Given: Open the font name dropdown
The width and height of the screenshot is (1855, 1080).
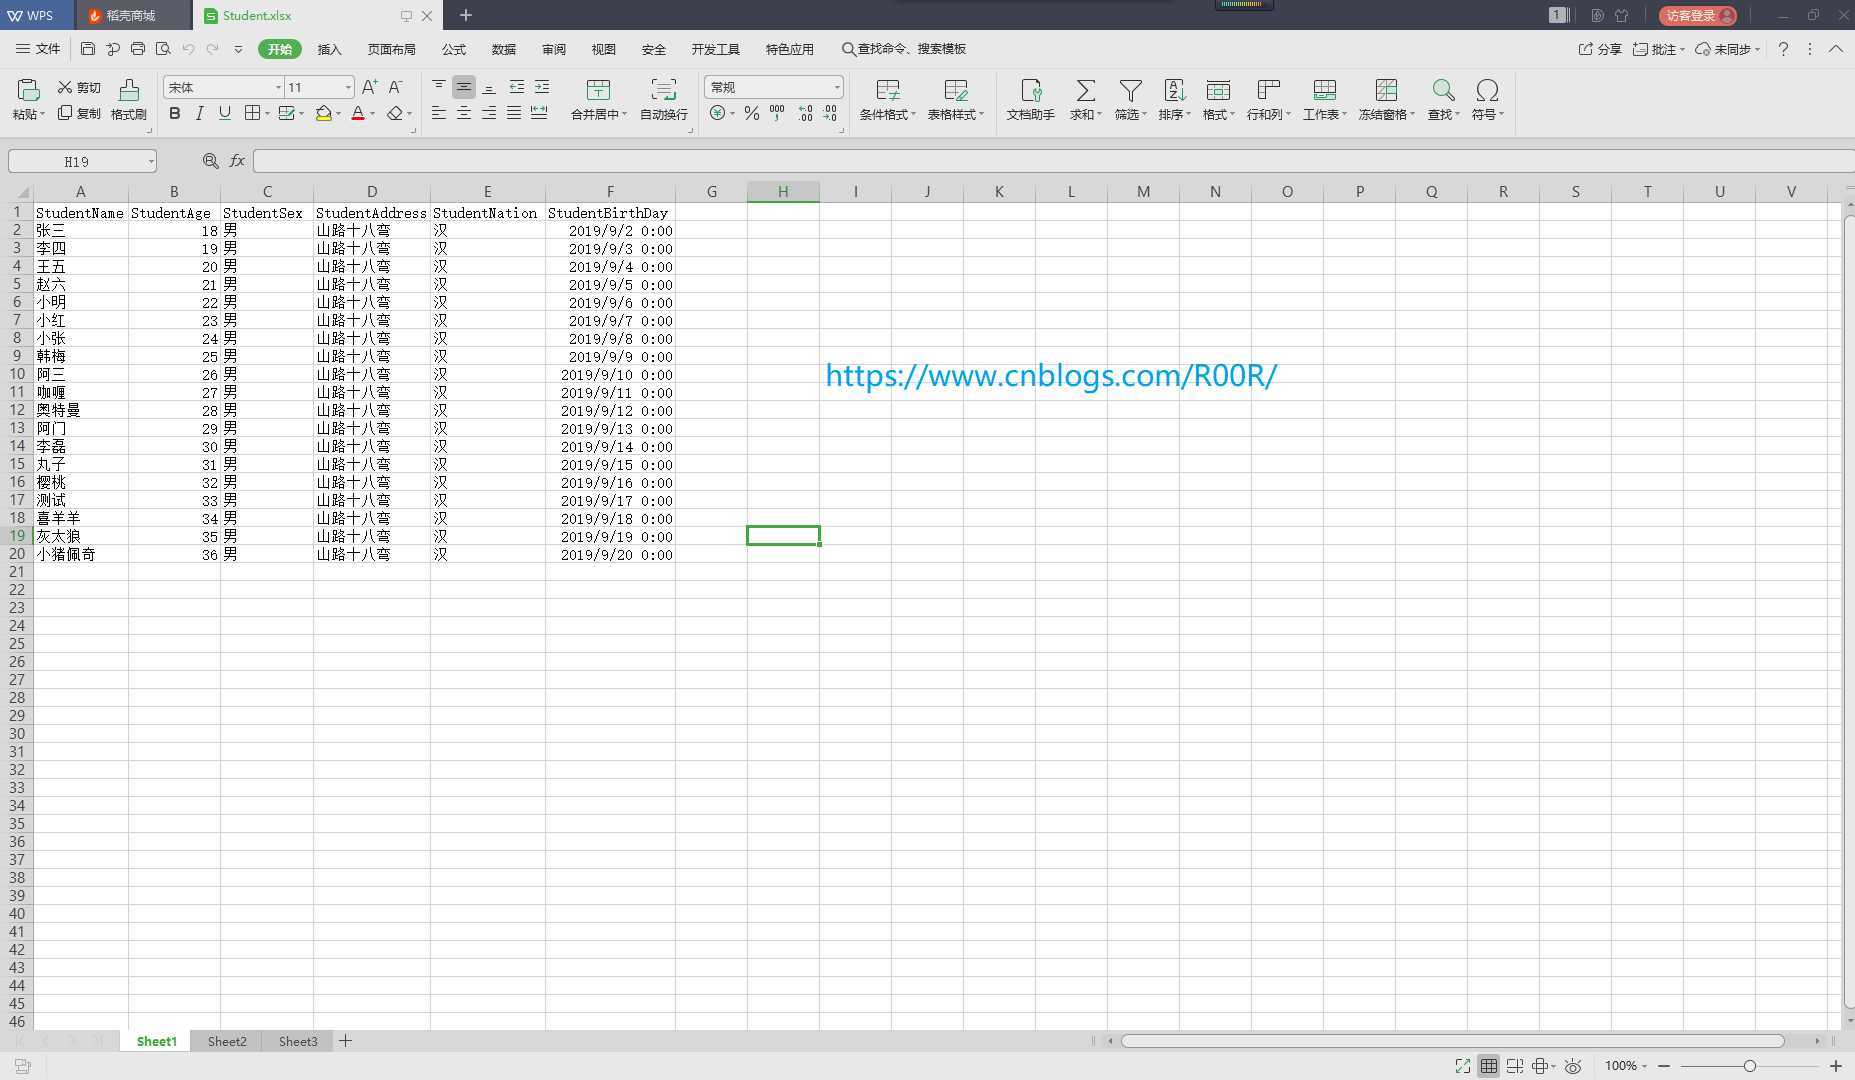Looking at the screenshot, I should coord(278,88).
